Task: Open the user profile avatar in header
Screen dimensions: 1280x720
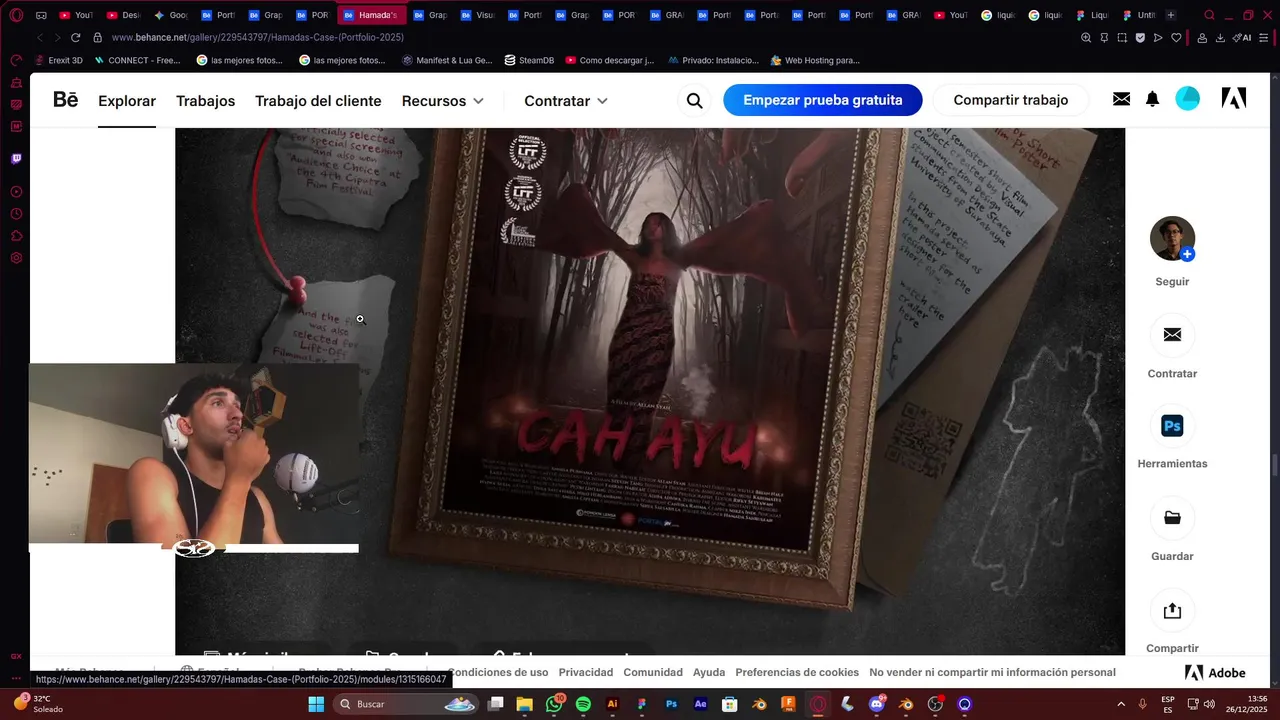Action: 1187,98
